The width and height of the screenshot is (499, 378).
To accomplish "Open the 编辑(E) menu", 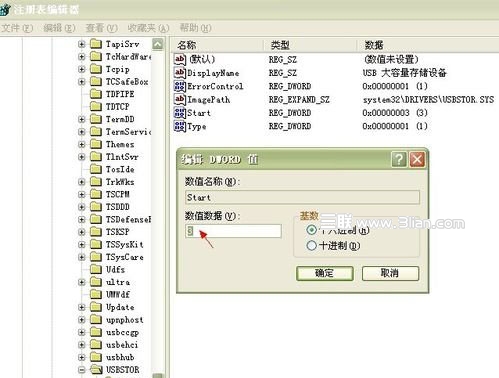I will pos(60,28).
